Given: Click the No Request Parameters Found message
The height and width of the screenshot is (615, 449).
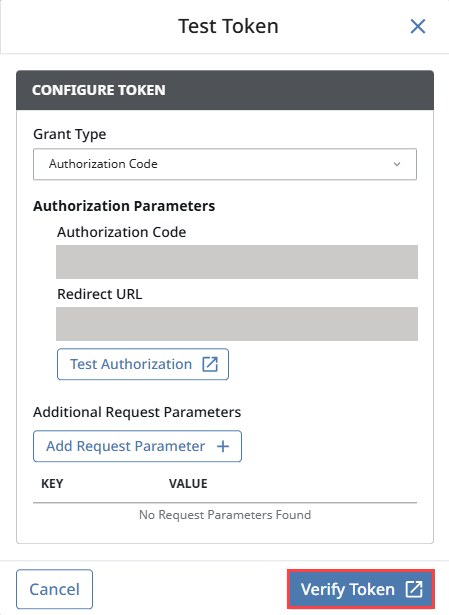Looking at the screenshot, I should point(225,515).
